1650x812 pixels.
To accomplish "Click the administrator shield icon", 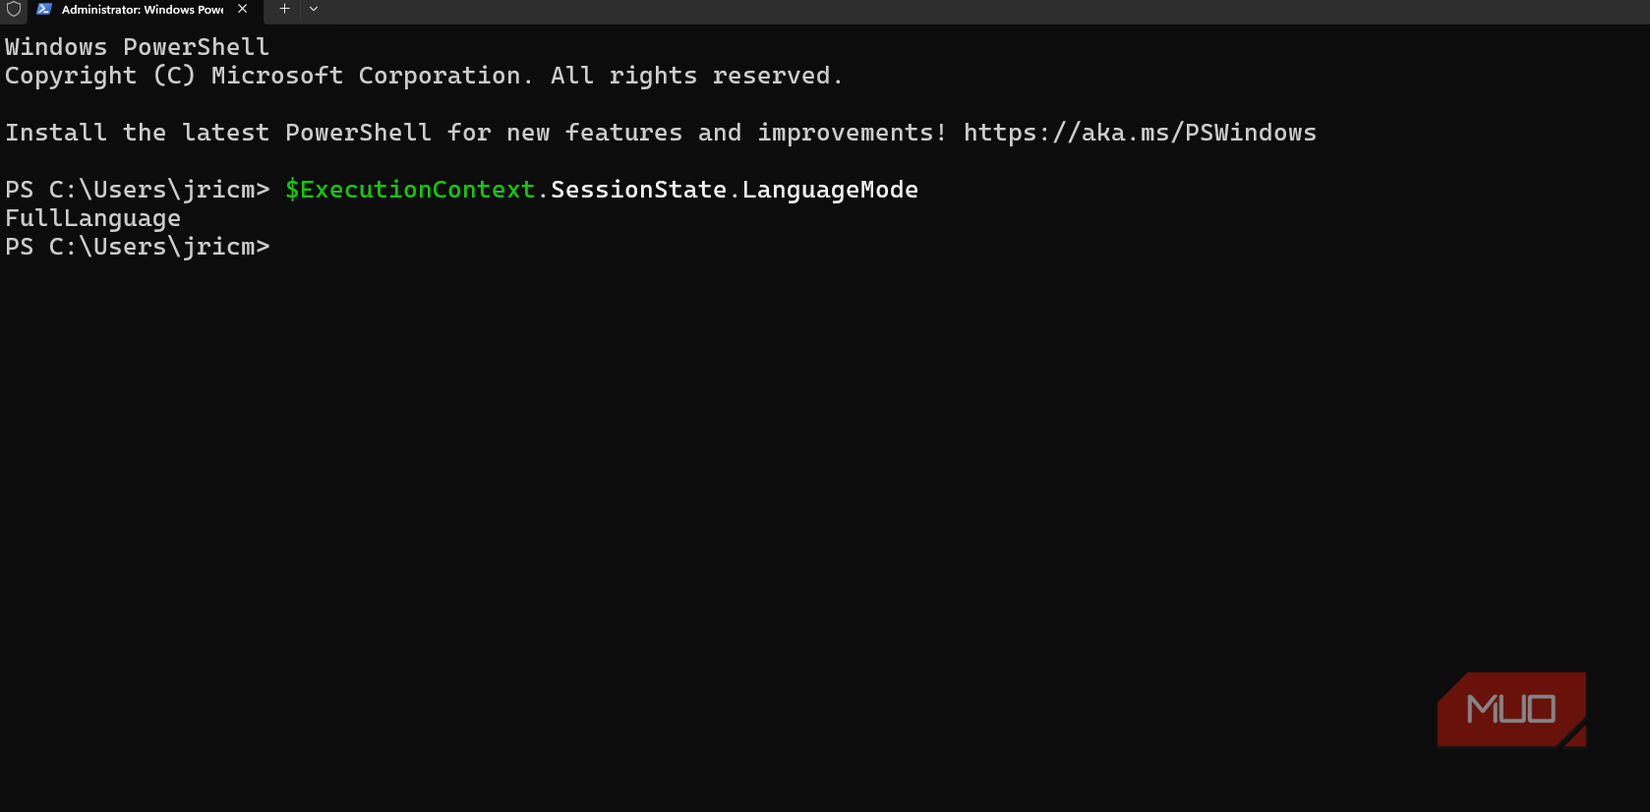I will point(14,9).
